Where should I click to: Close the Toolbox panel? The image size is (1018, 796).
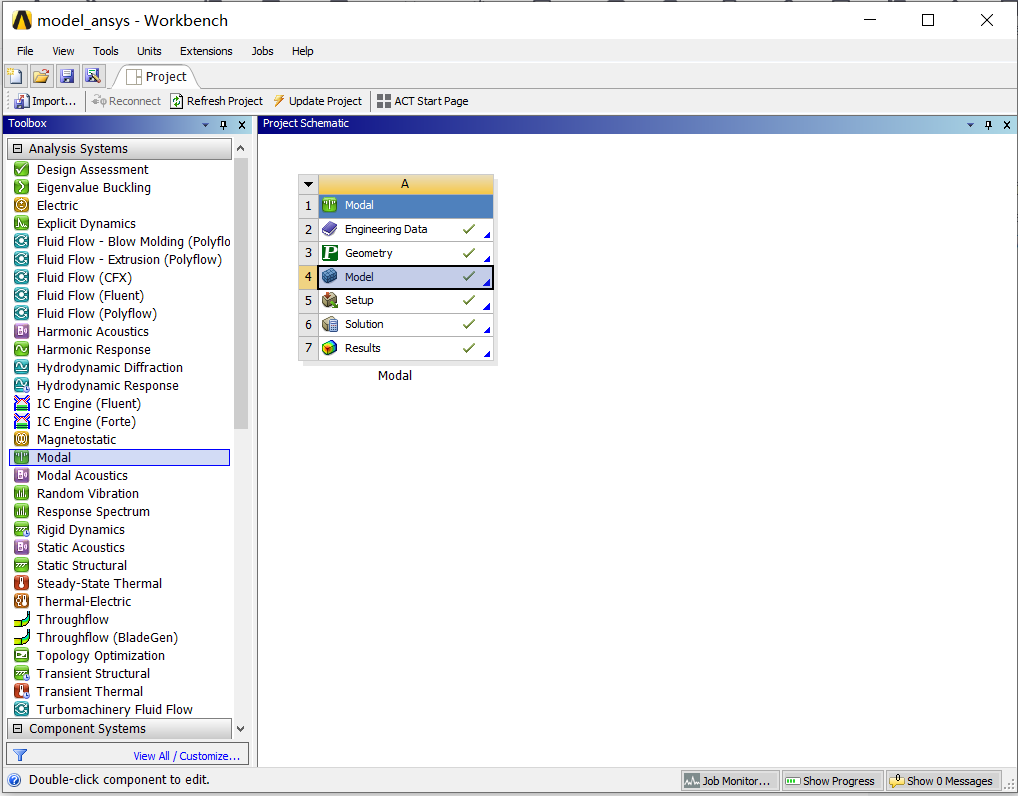[242, 125]
